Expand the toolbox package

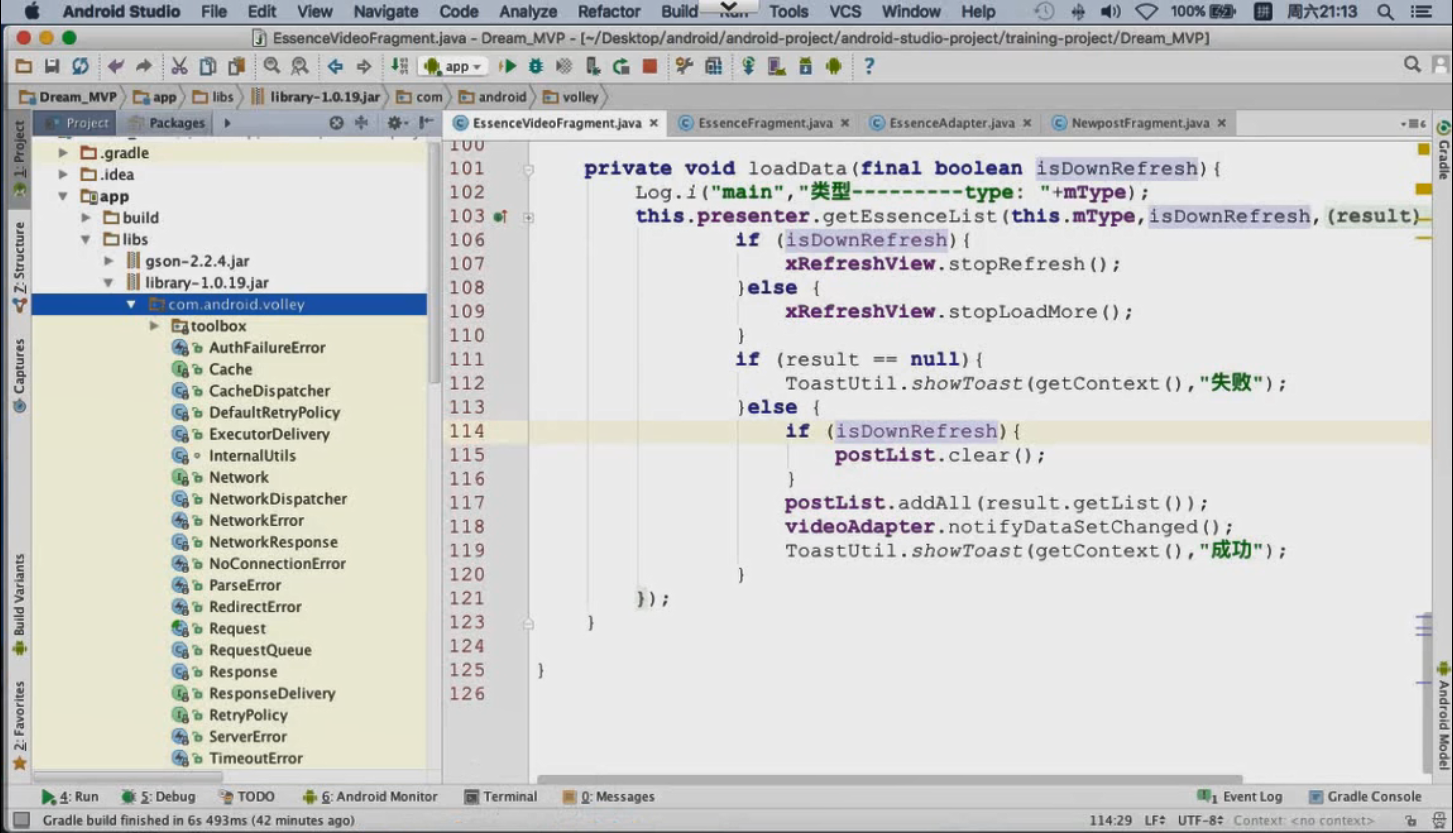(x=154, y=326)
